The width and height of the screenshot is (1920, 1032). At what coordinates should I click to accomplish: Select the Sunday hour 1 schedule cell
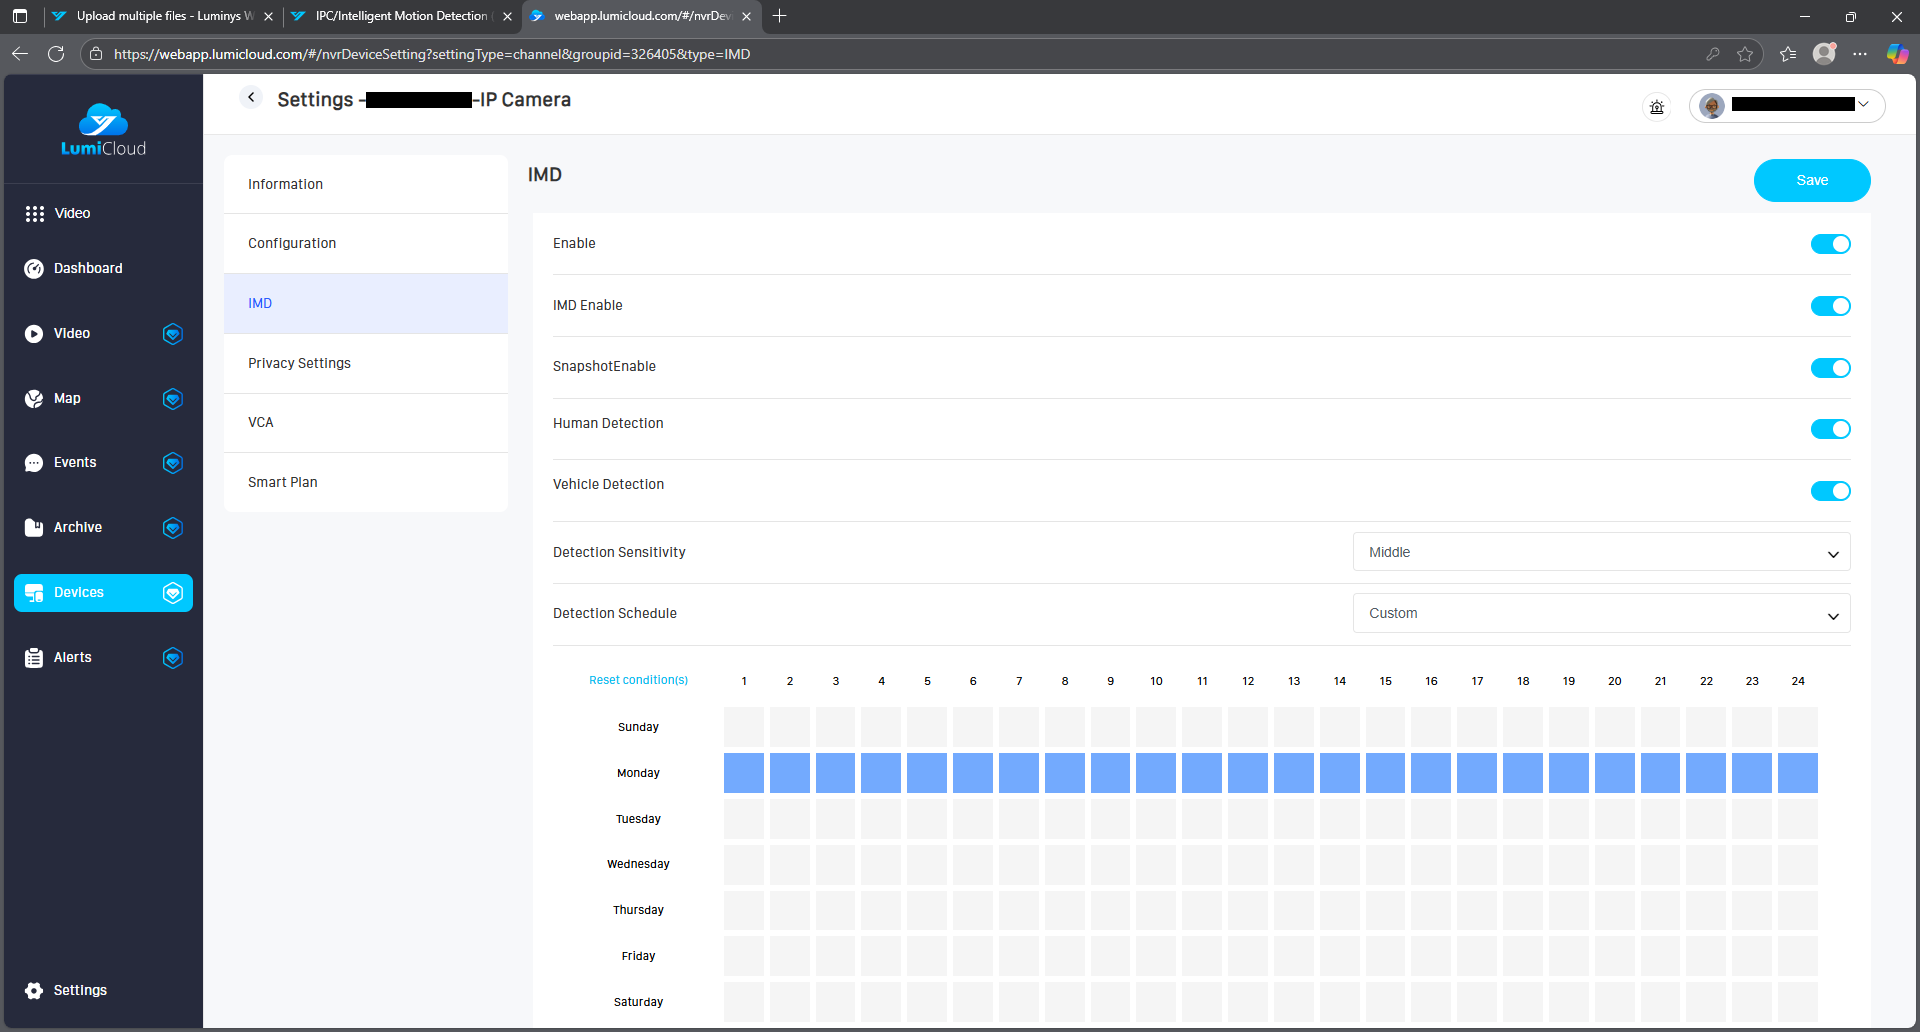point(743,727)
